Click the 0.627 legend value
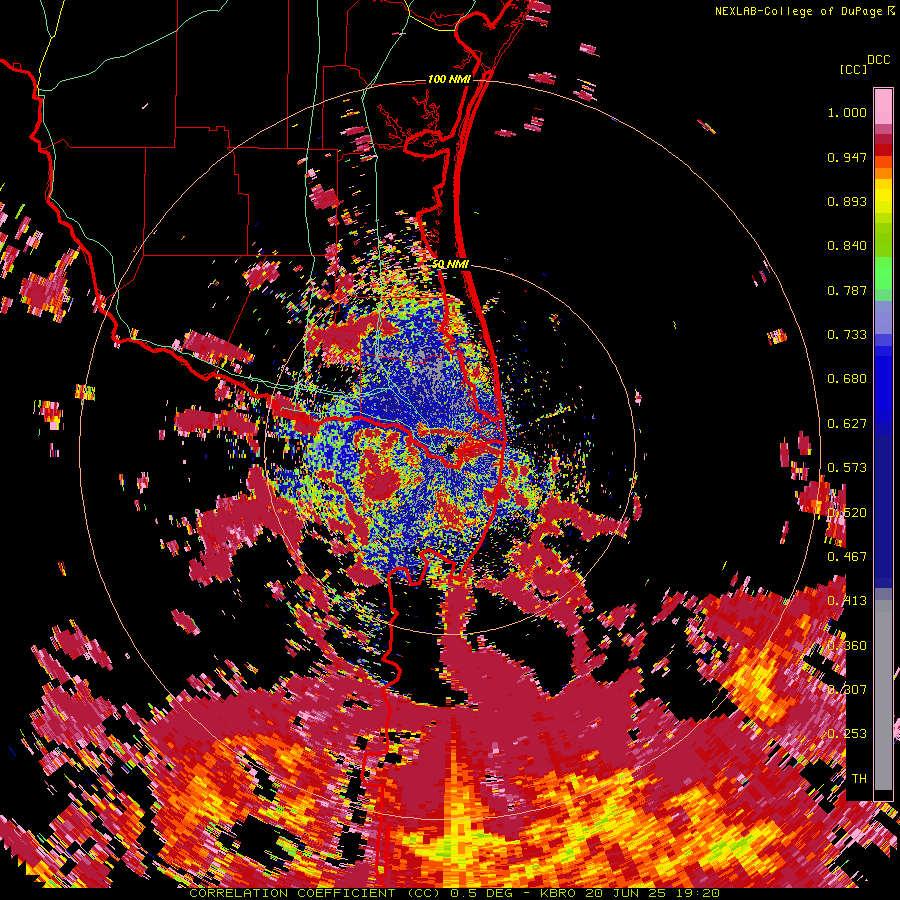 point(847,424)
